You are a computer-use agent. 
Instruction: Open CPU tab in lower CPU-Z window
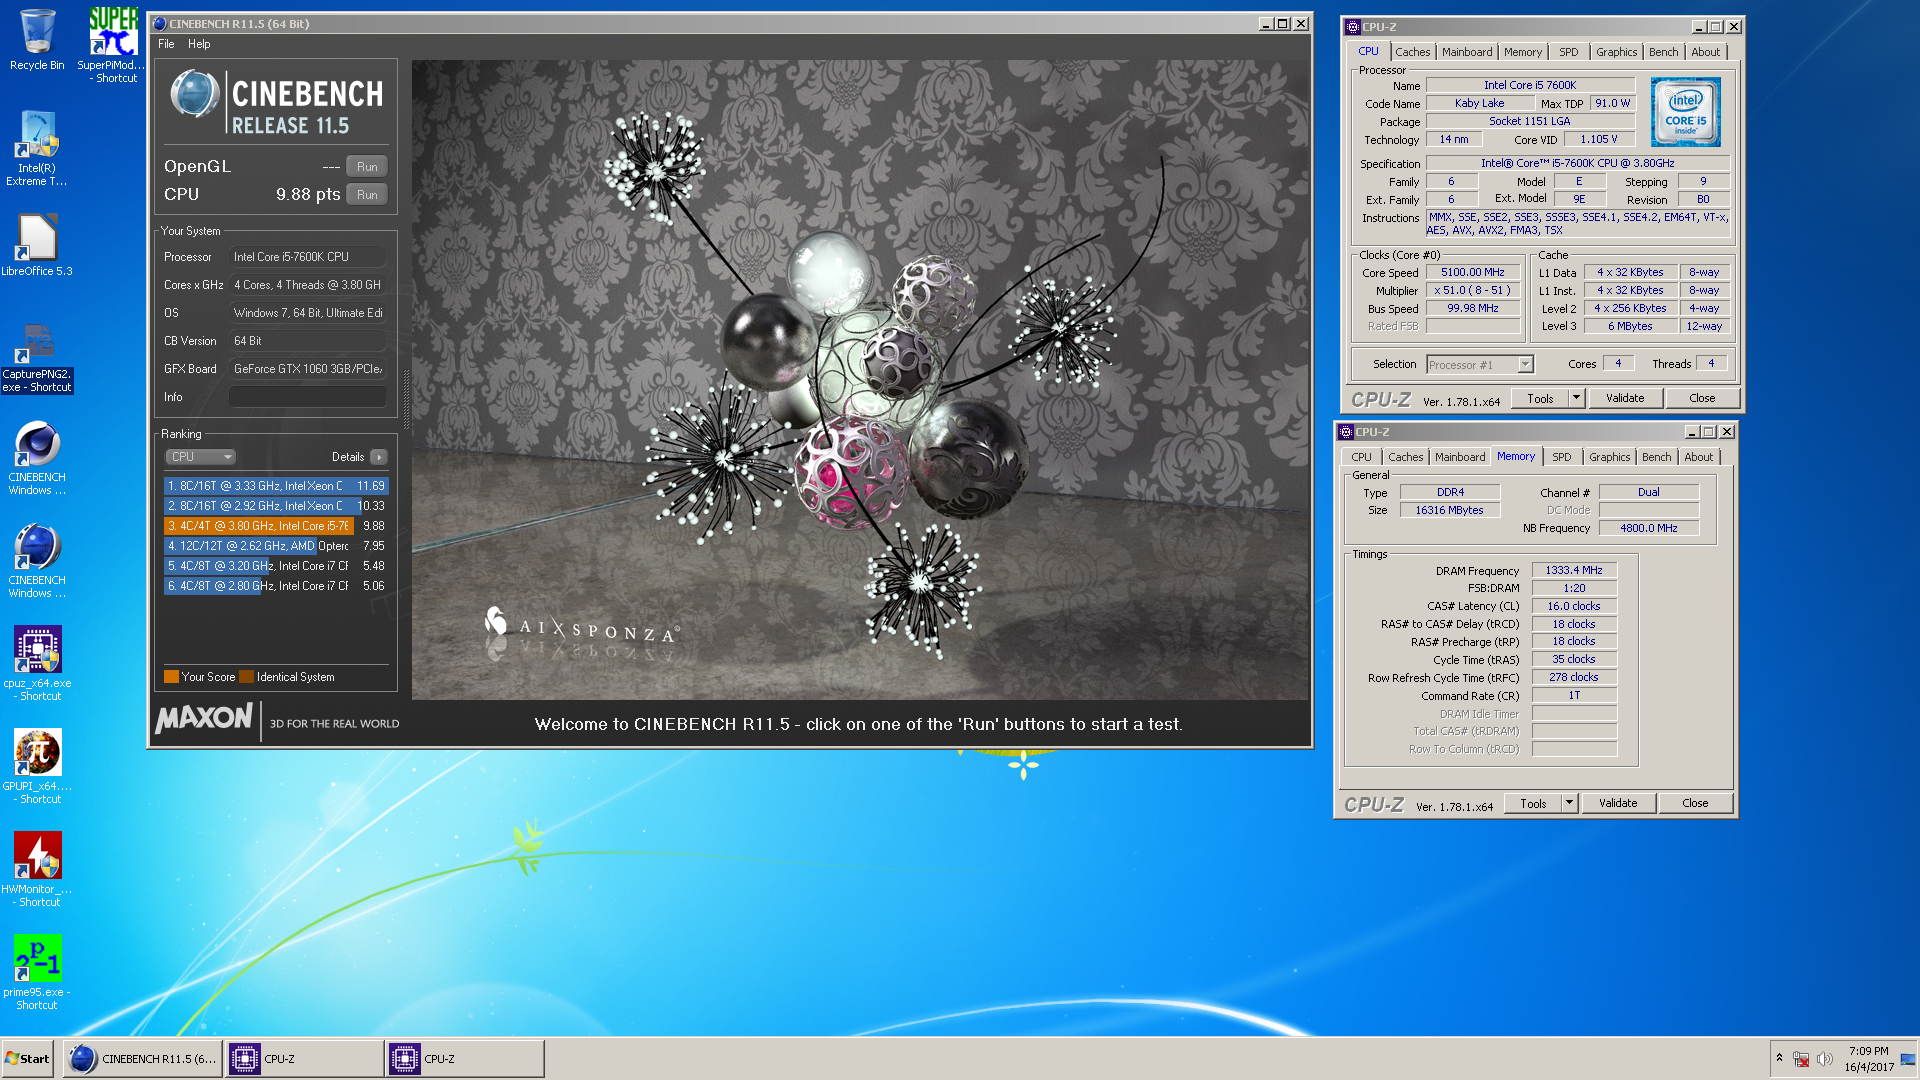1362,457
